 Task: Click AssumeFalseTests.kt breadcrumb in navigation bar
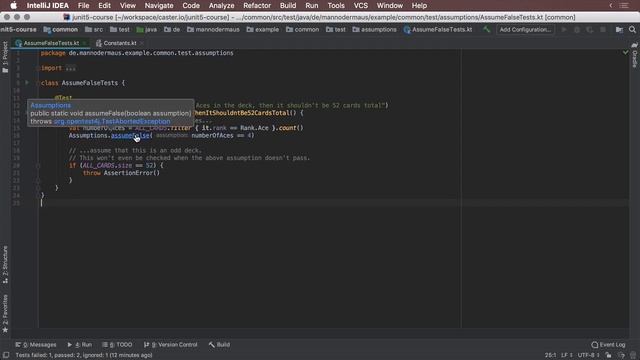click(x=438, y=29)
